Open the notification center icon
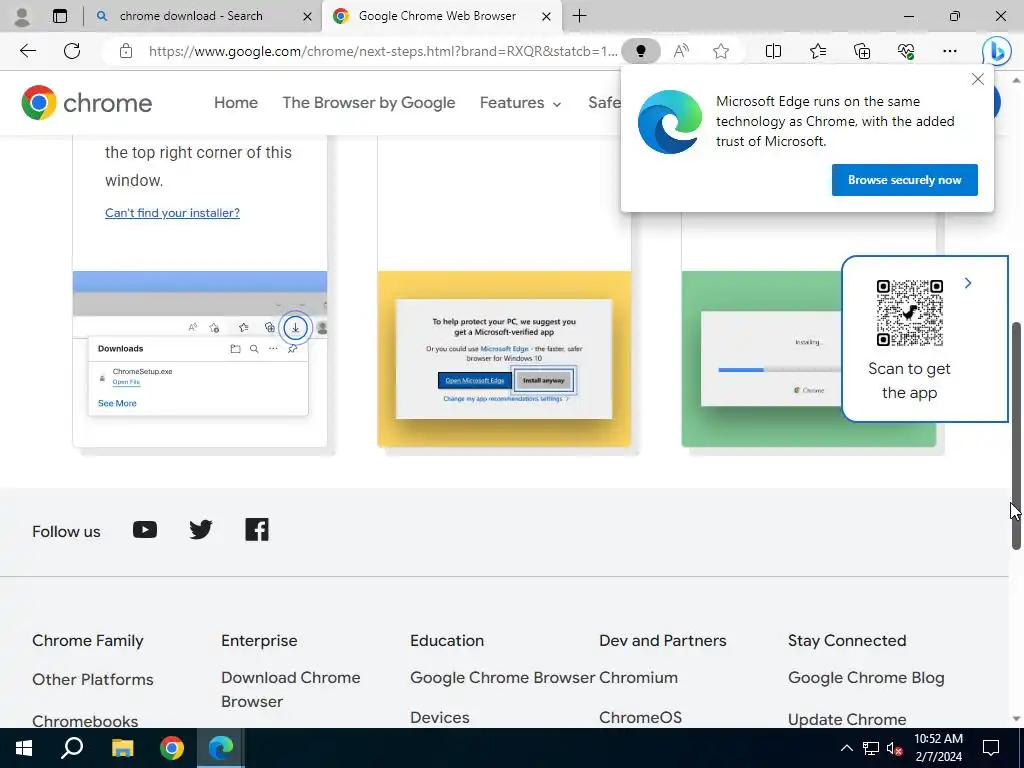Viewport: 1024px width, 768px height. click(x=991, y=748)
